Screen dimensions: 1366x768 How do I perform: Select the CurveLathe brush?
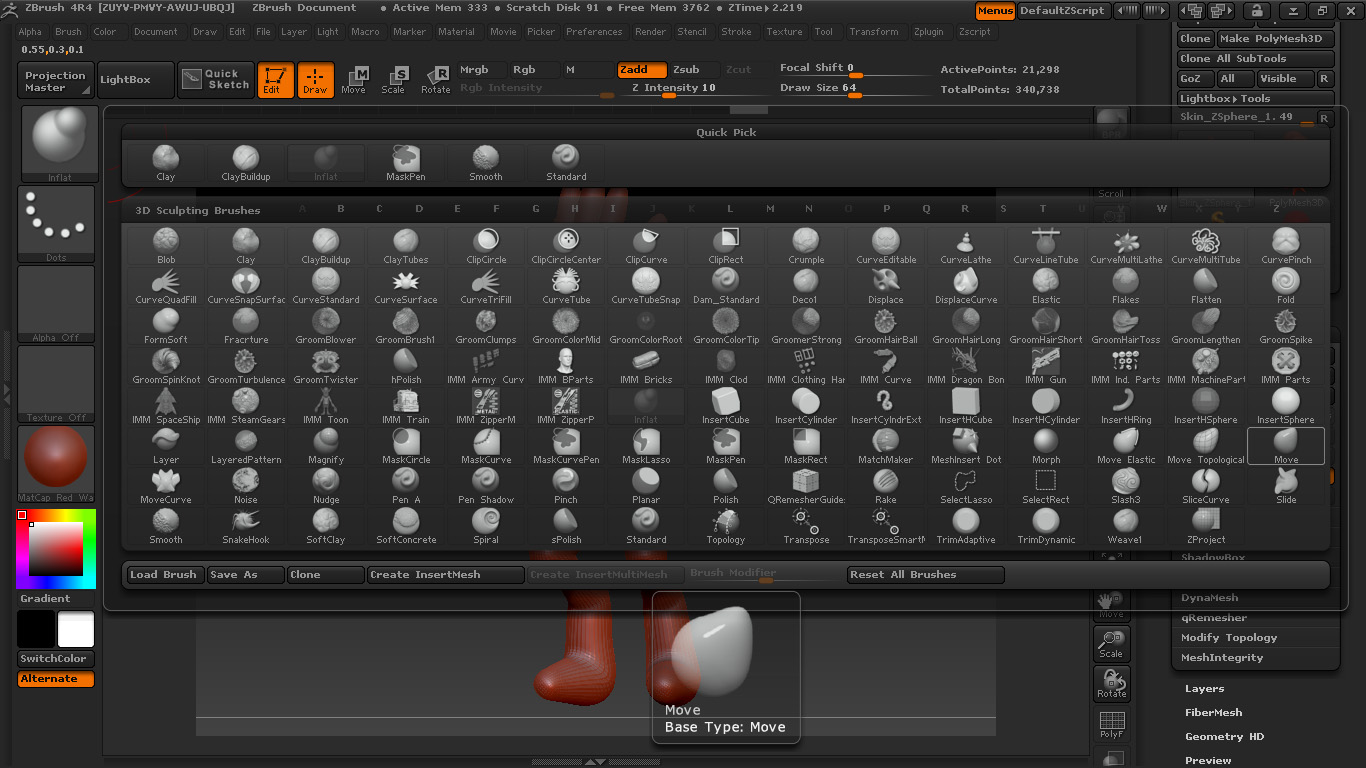[x=966, y=246]
